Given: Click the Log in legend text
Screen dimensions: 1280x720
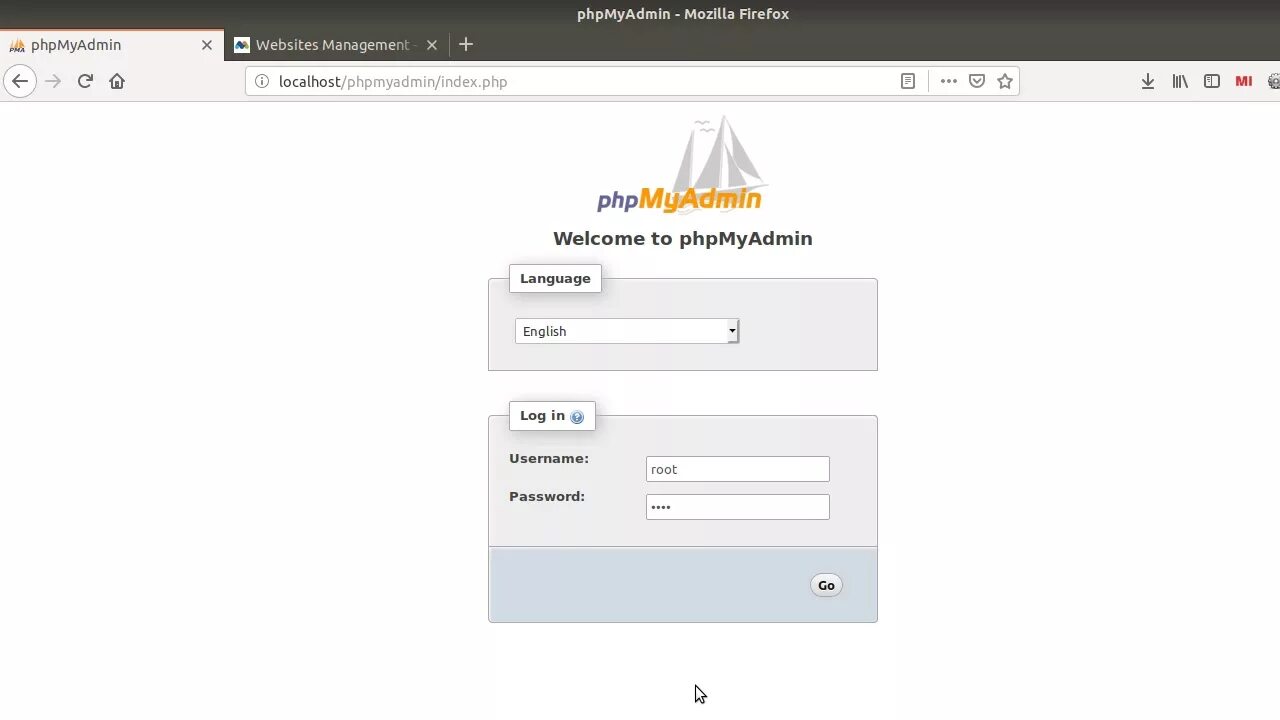Looking at the screenshot, I should click(x=542, y=415).
